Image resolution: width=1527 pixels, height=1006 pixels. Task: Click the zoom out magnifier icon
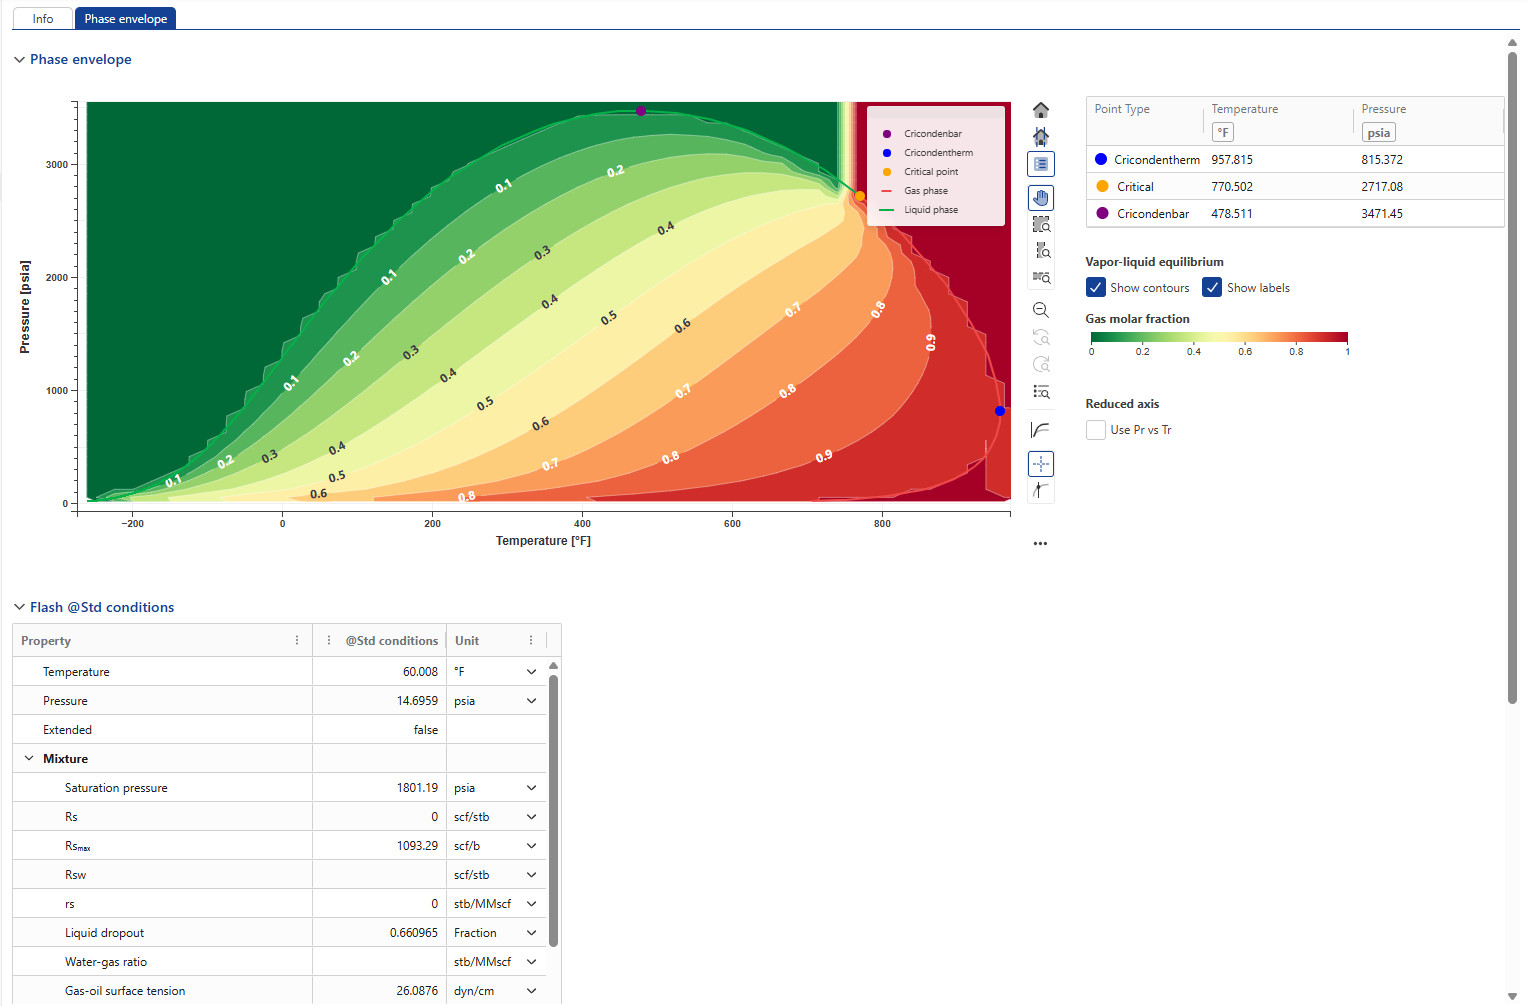click(x=1041, y=310)
